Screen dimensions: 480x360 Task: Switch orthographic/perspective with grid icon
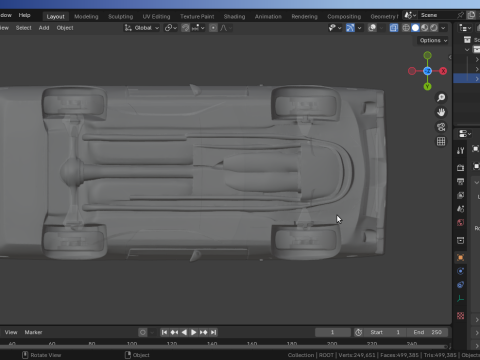[441, 142]
